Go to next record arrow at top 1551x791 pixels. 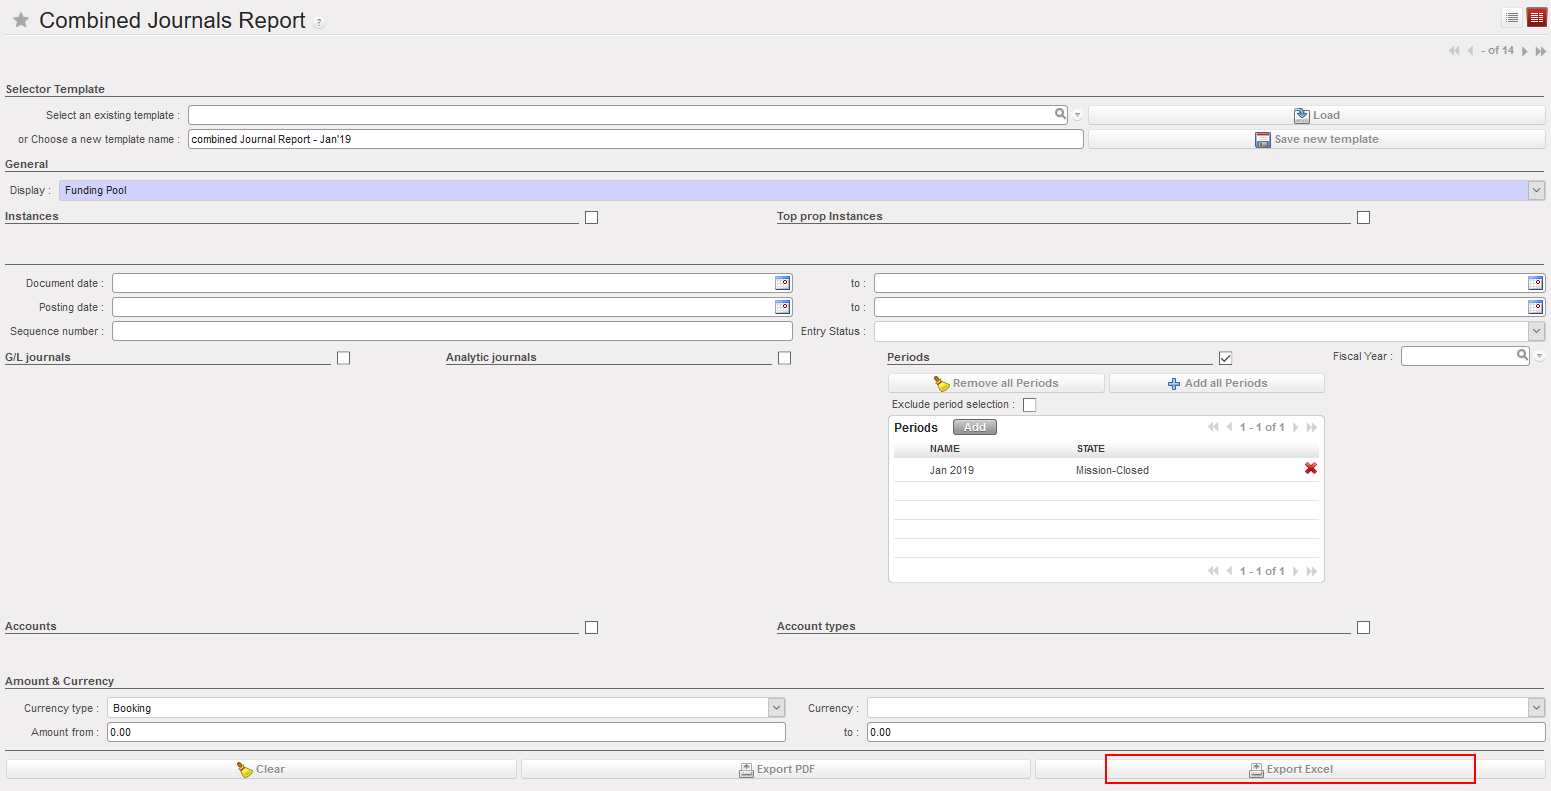pyautogui.click(x=1525, y=51)
